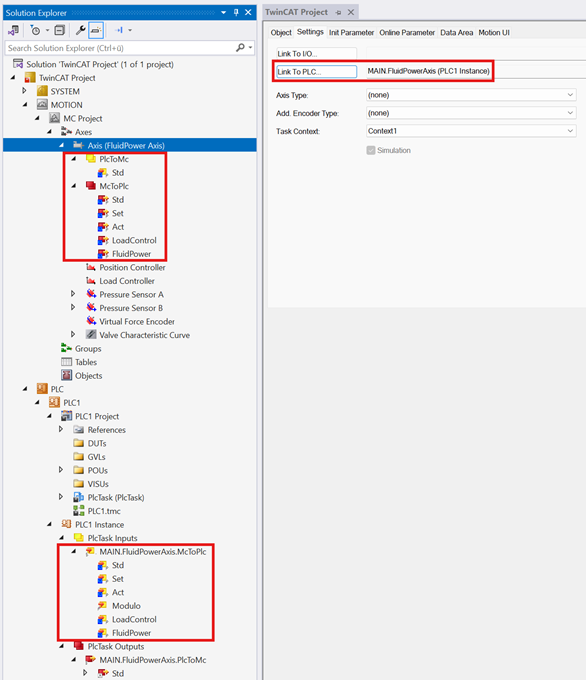Click the Tables icon
Screen dimensions: 586x680
pyautogui.click(x=66, y=362)
